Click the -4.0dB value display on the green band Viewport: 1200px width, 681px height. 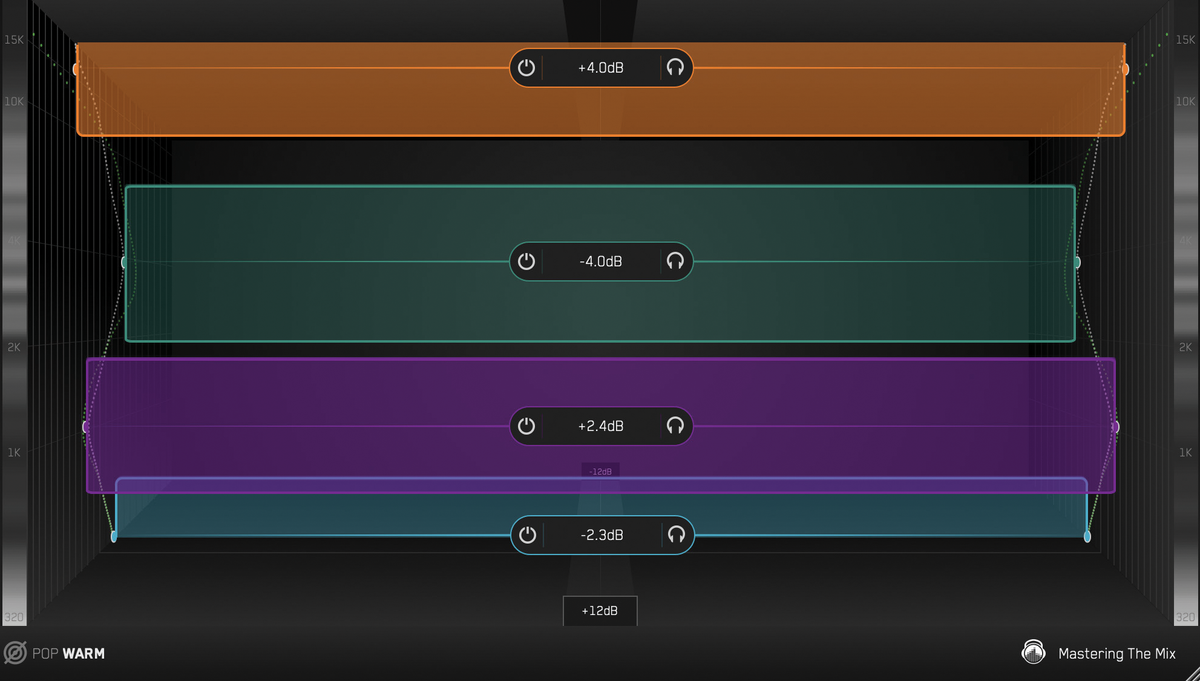point(600,261)
